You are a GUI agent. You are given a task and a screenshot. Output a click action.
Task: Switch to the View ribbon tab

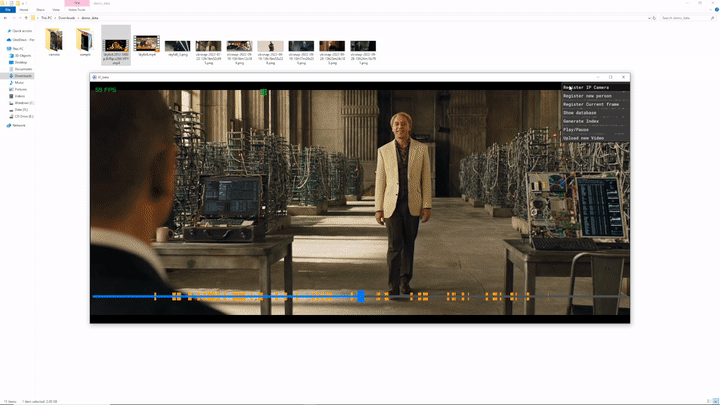(x=56, y=10)
